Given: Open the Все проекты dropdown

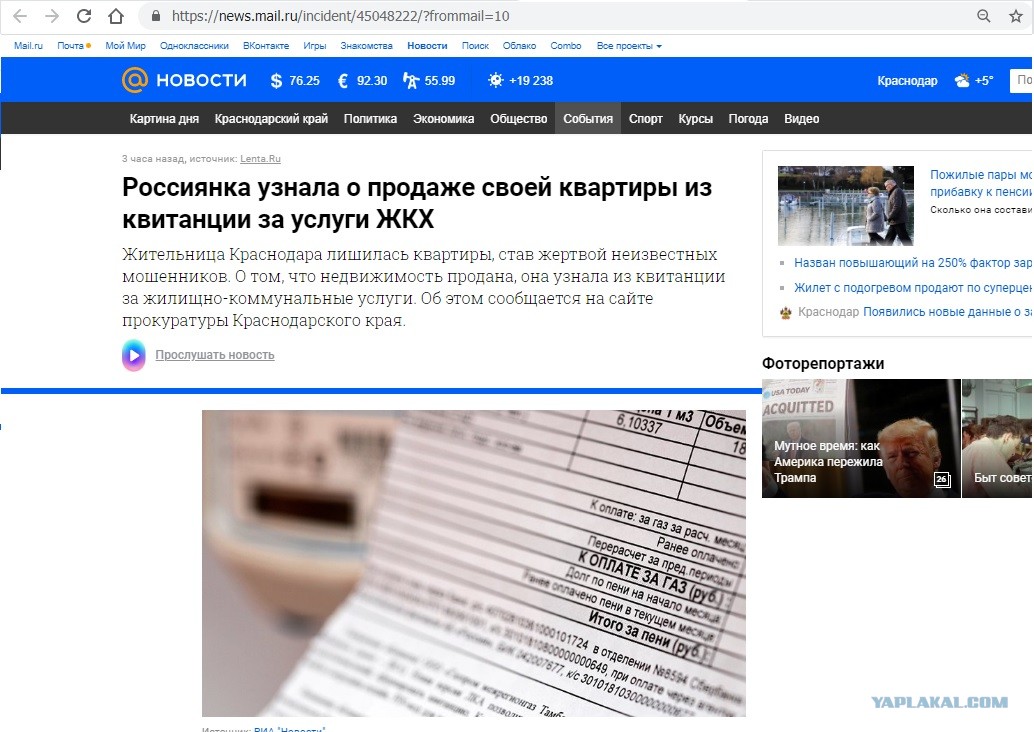Looking at the screenshot, I should click(629, 46).
